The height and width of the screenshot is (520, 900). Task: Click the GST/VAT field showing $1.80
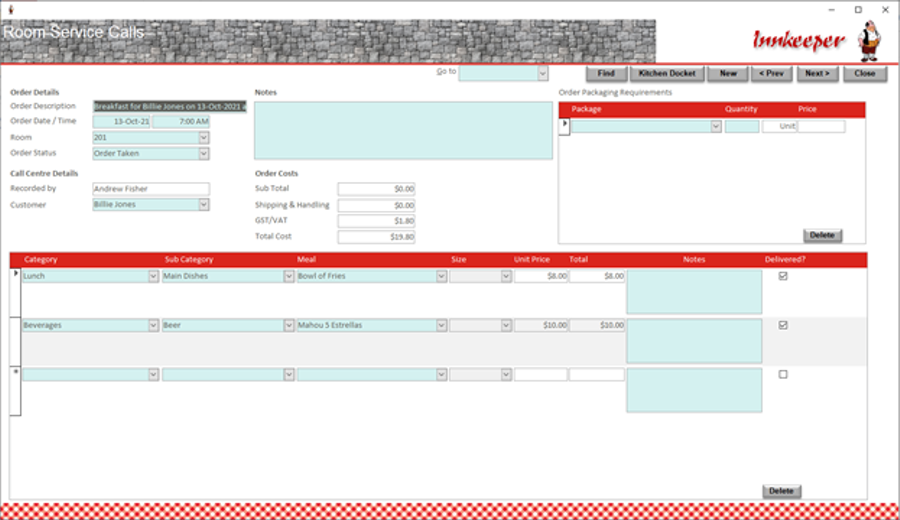click(377, 221)
